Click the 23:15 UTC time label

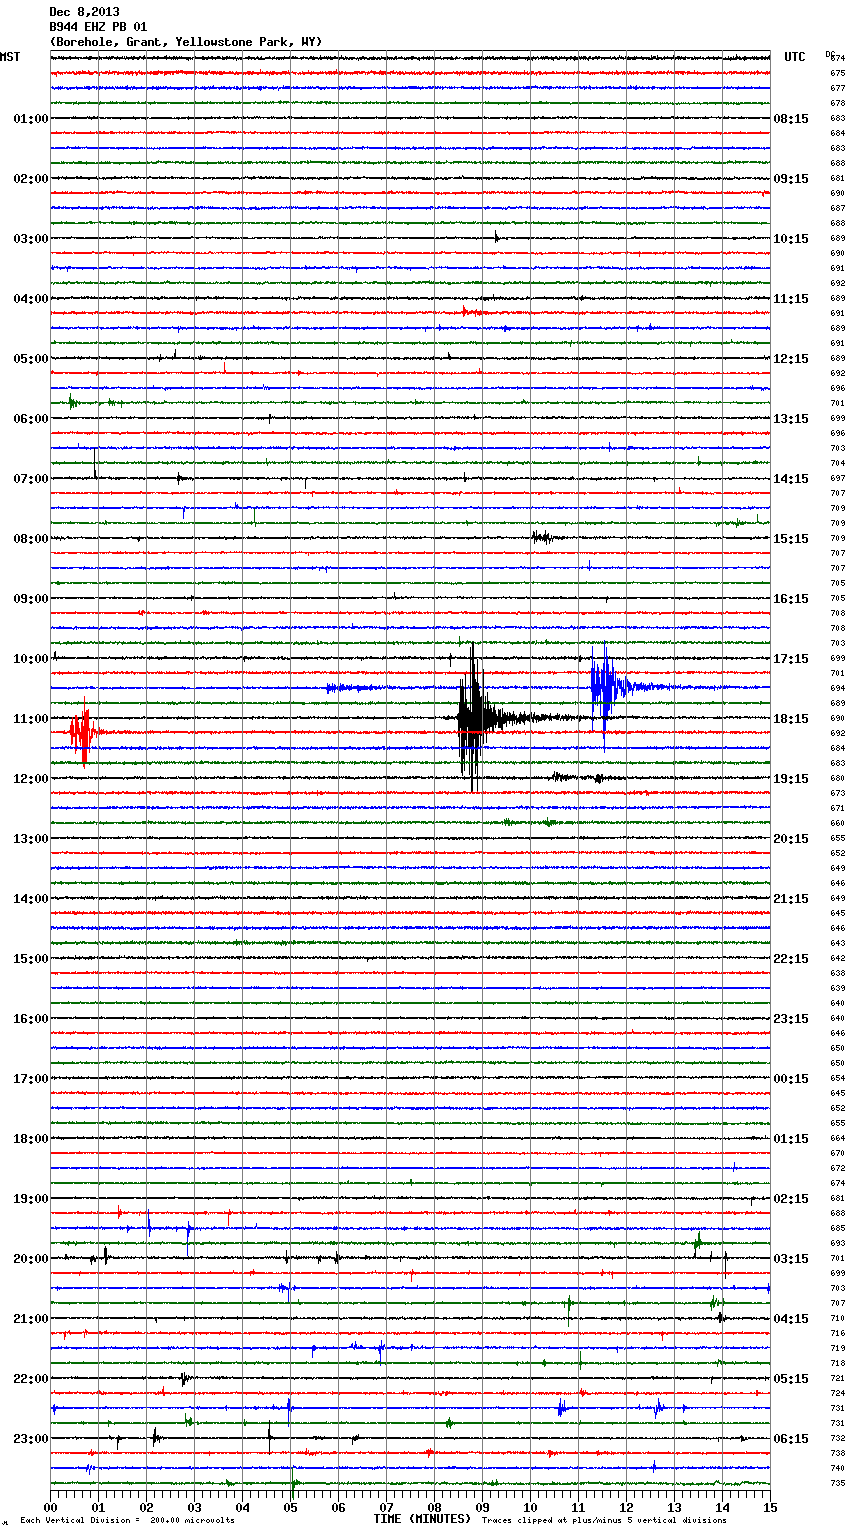[791, 1019]
